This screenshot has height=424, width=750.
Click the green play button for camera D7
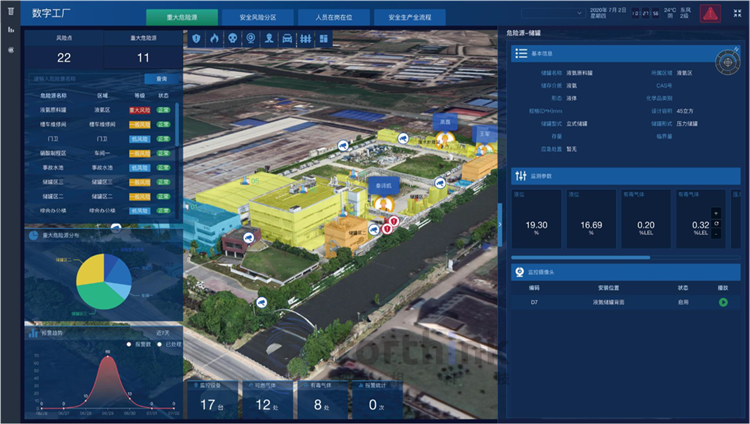(x=721, y=301)
